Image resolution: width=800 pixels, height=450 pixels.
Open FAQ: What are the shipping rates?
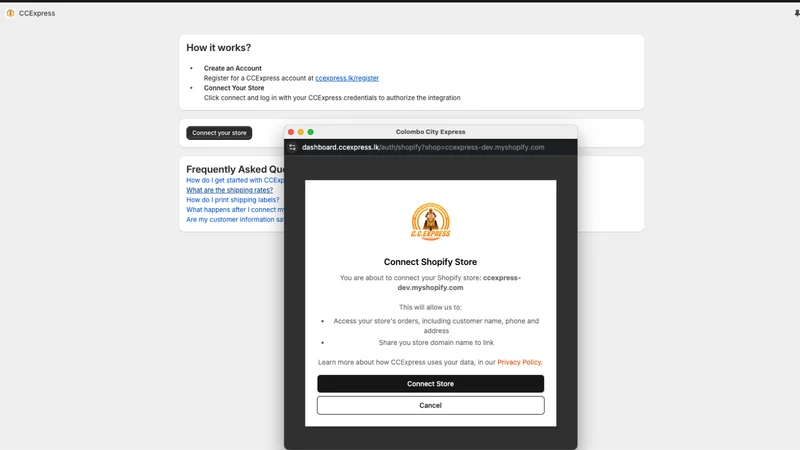[x=230, y=190]
